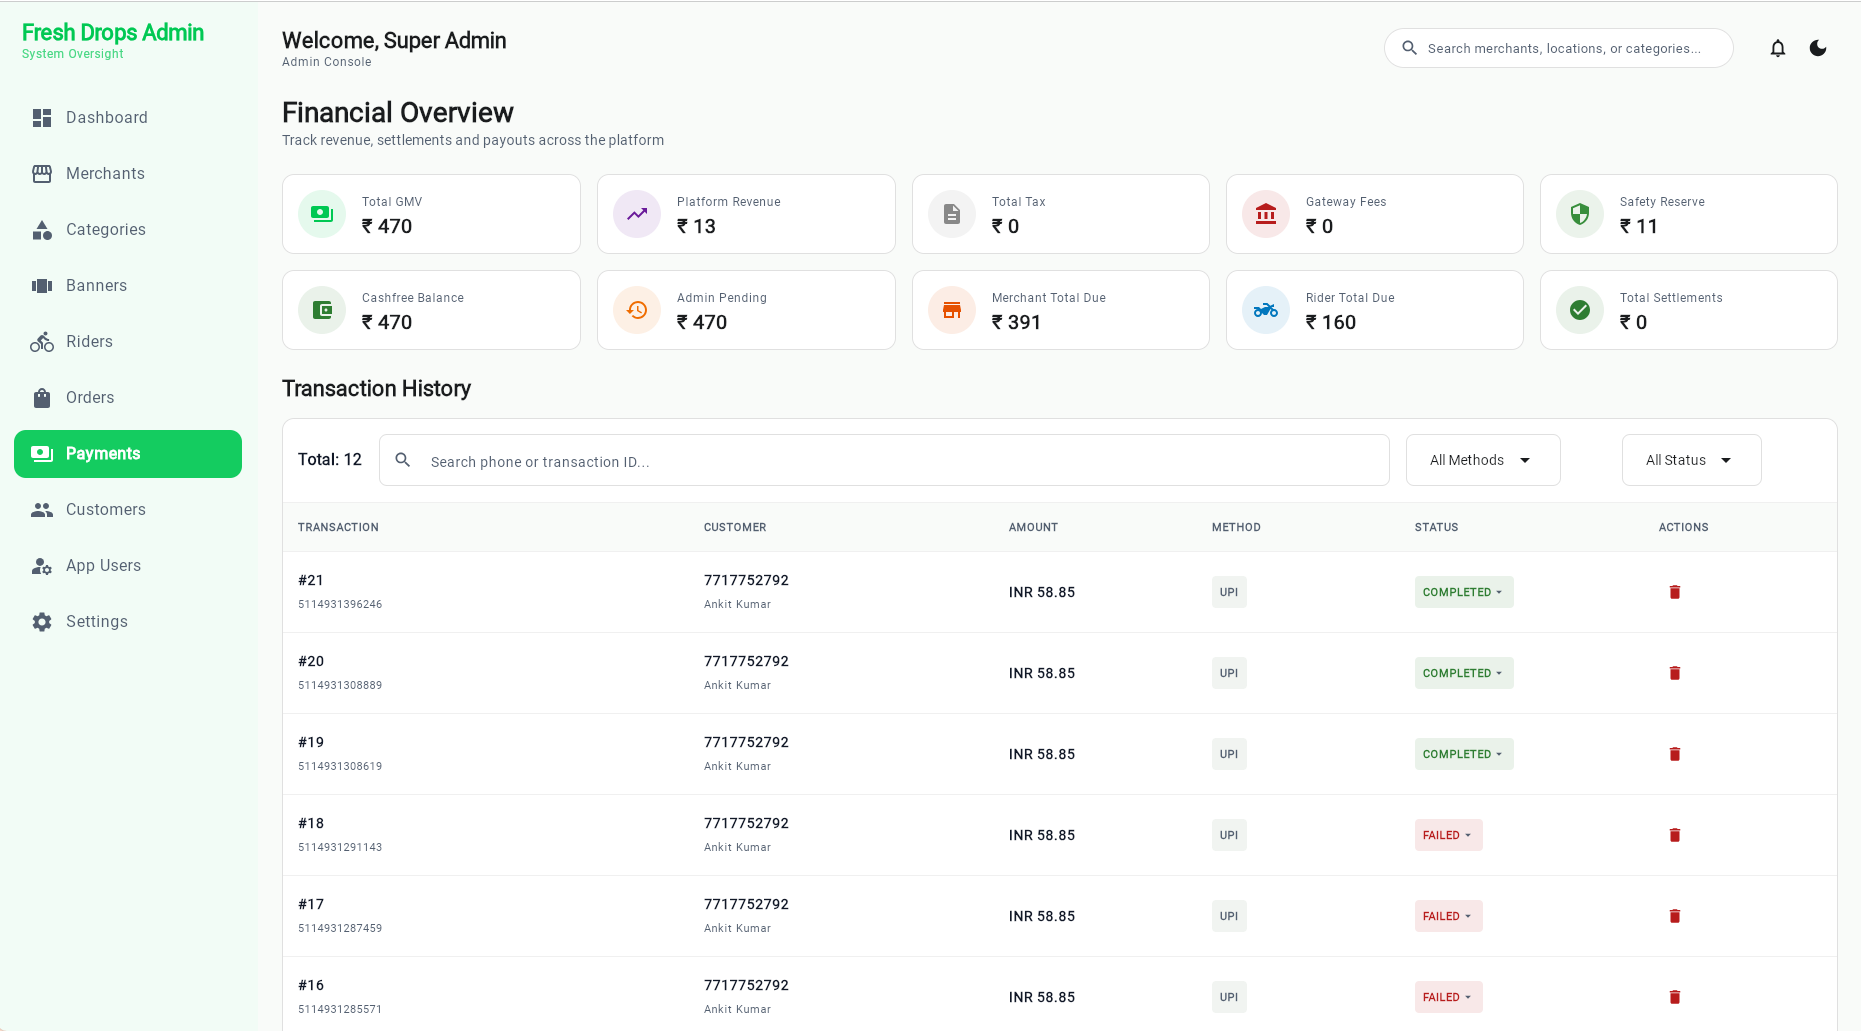Click the Rider Total Due motorbike icon
The image size is (1861, 1031).
(1266, 310)
